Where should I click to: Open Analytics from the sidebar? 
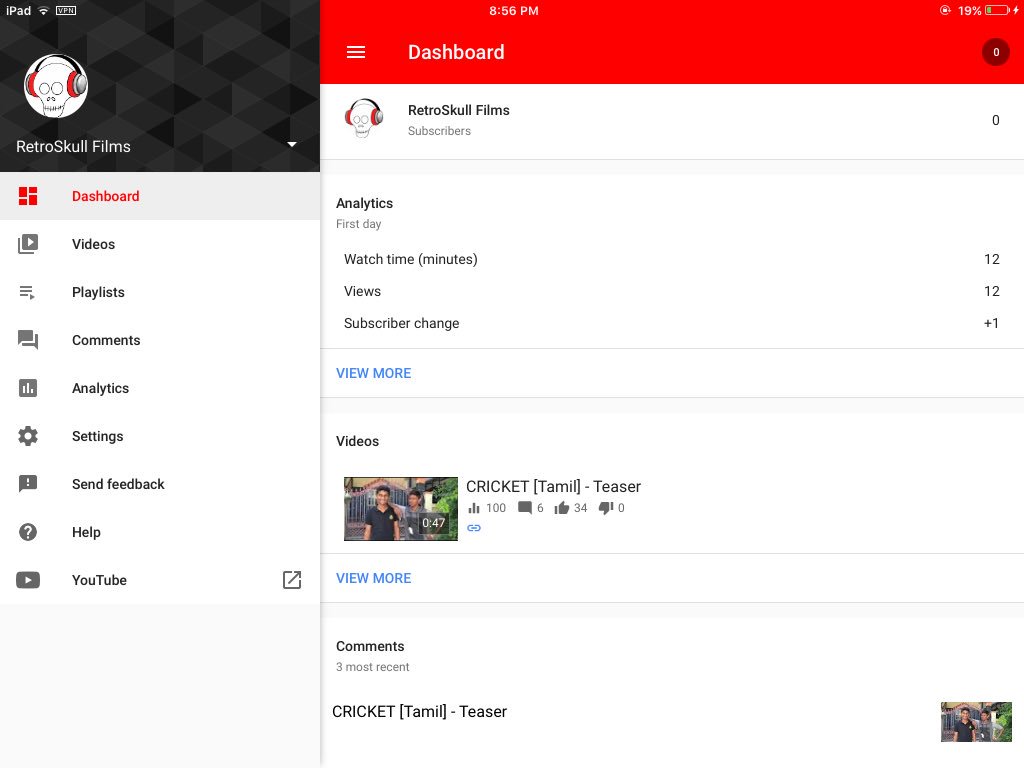160,388
